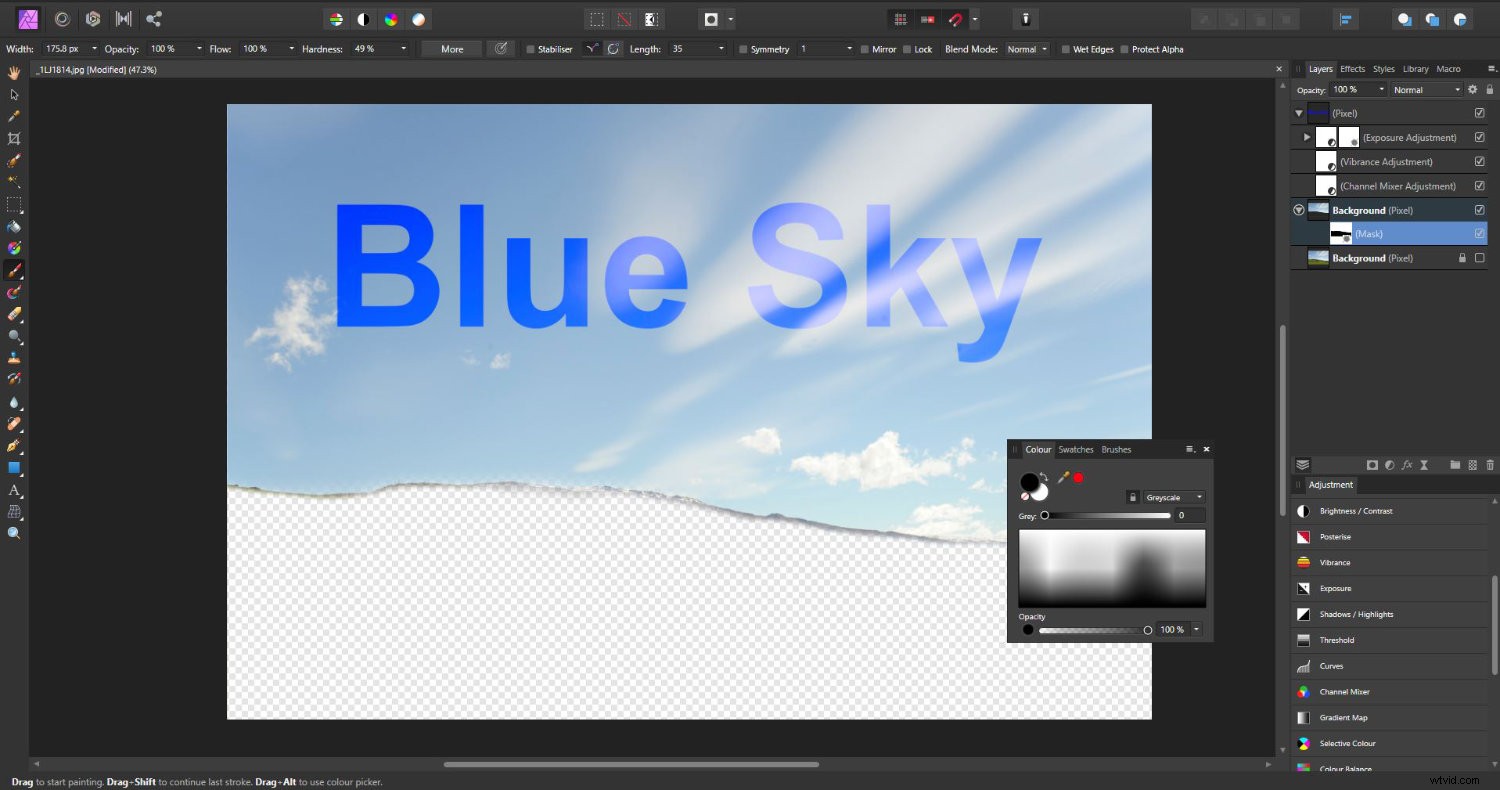This screenshot has height=790, width=1500.
Task: Select the Text tool
Action: click(x=13, y=490)
